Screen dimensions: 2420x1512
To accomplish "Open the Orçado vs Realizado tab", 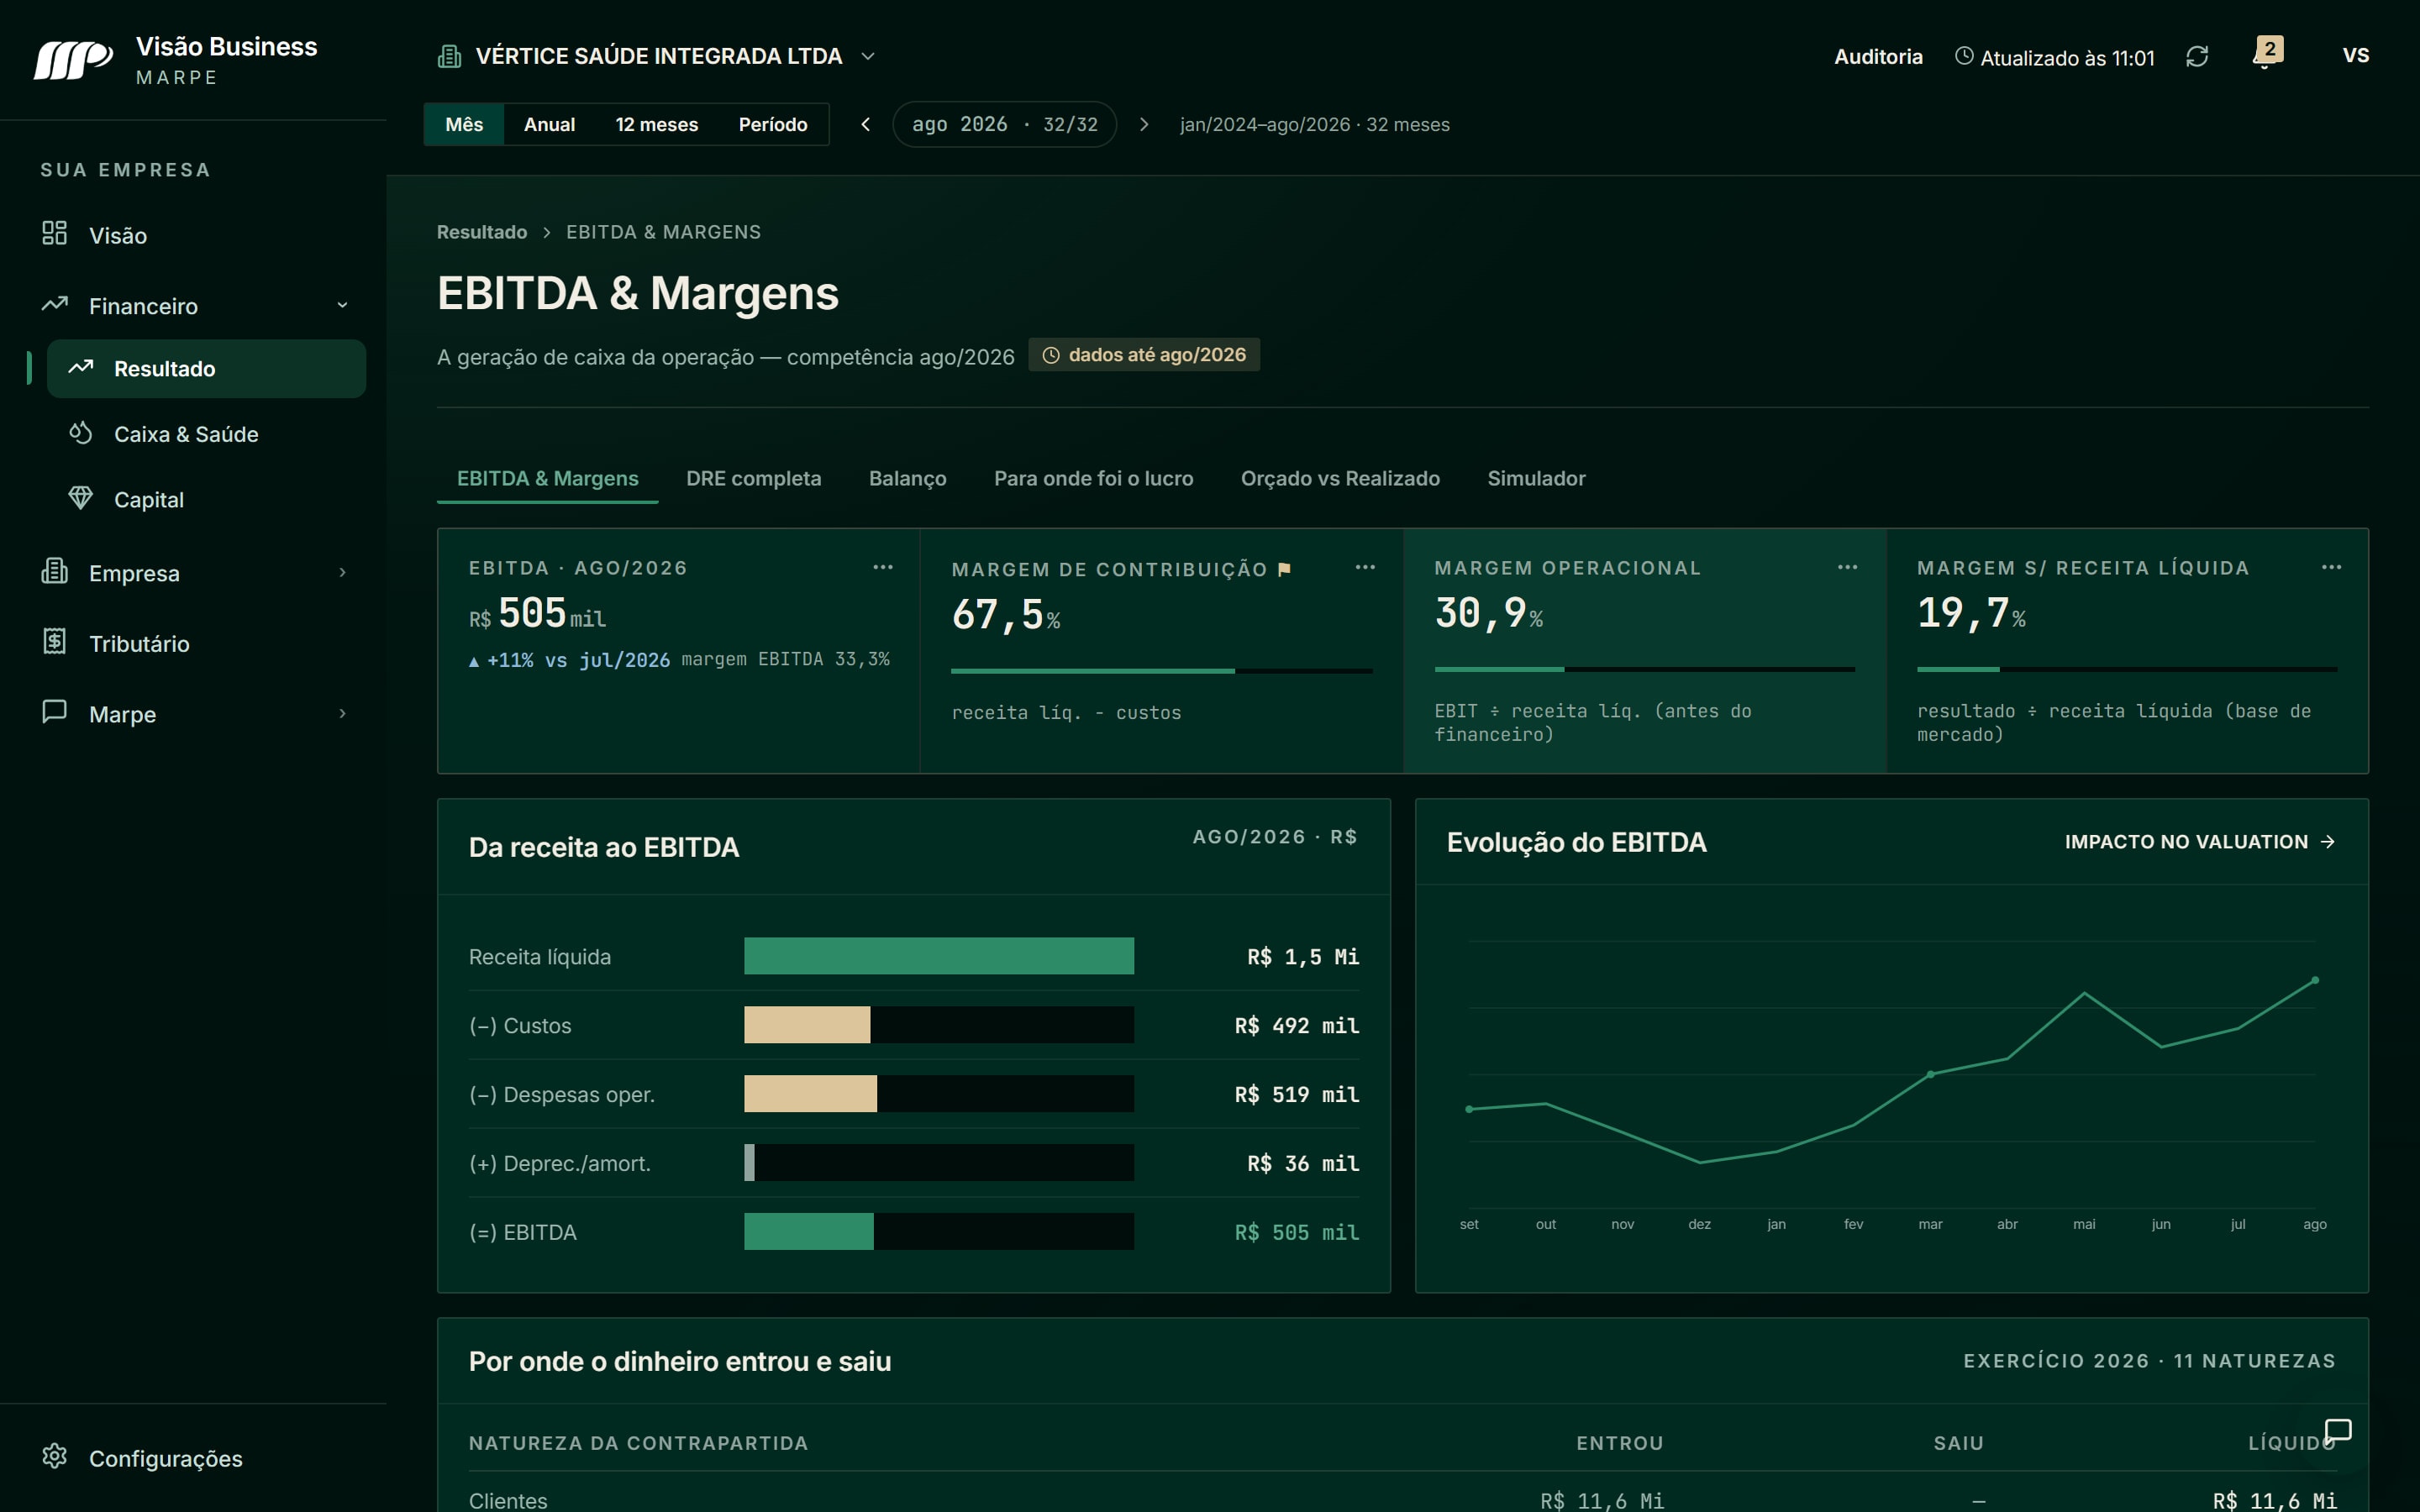I will 1340,479.
